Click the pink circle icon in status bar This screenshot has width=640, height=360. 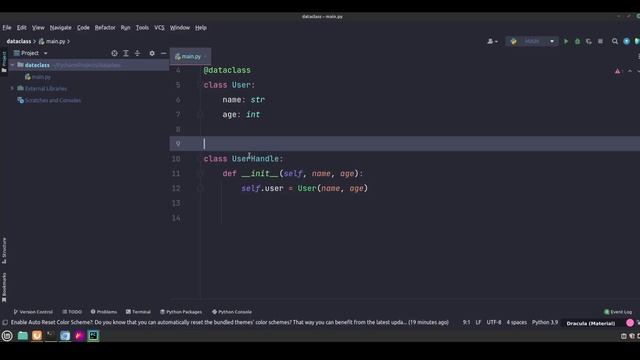click(x=630, y=323)
